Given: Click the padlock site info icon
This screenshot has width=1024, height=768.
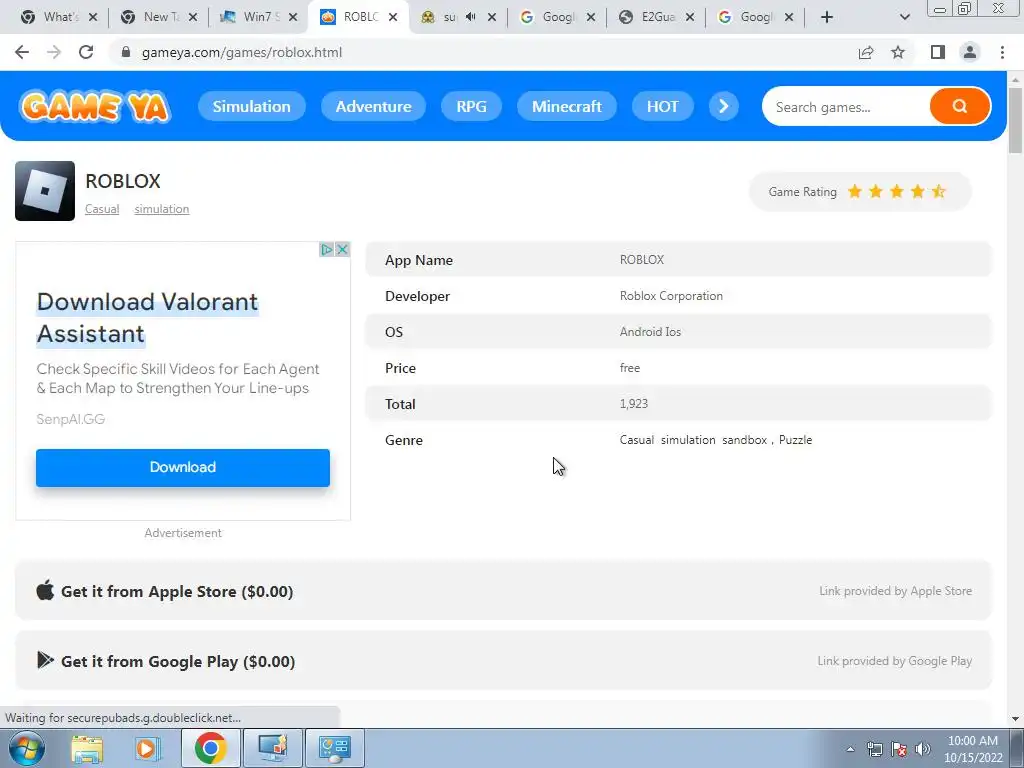Looking at the screenshot, I should point(126,52).
